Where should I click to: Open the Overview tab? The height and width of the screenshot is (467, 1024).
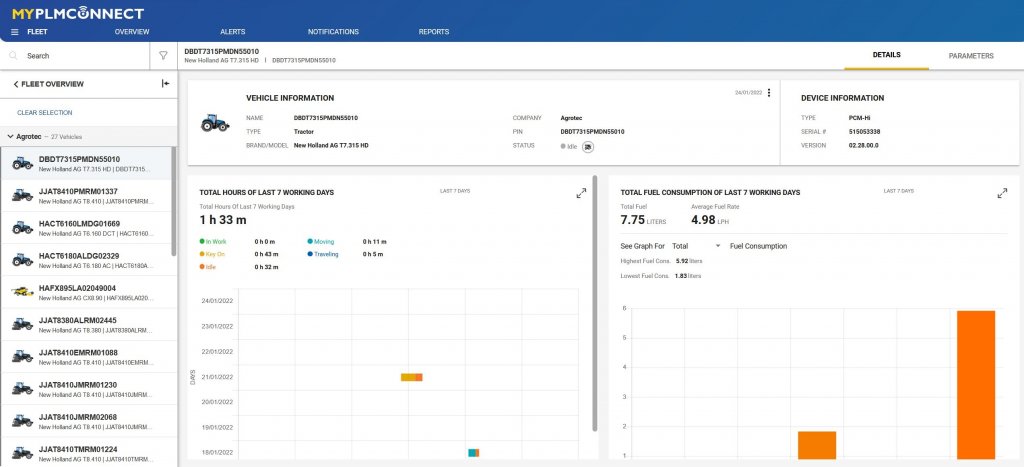click(x=132, y=32)
